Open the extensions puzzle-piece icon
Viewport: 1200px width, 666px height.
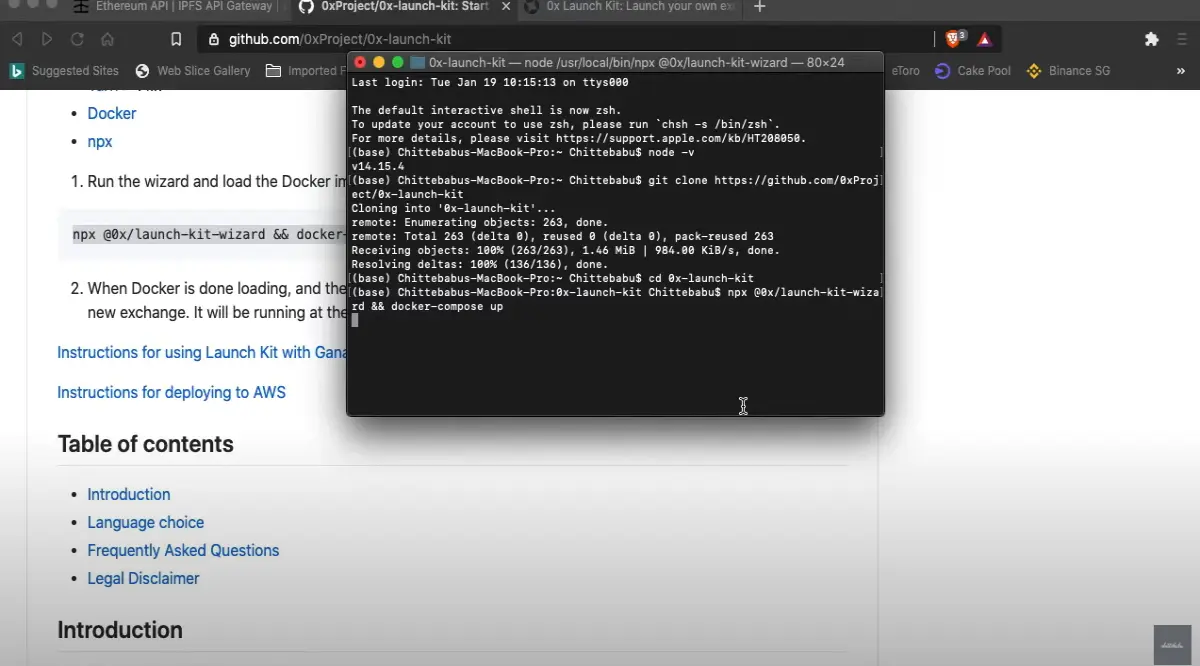(x=1151, y=39)
